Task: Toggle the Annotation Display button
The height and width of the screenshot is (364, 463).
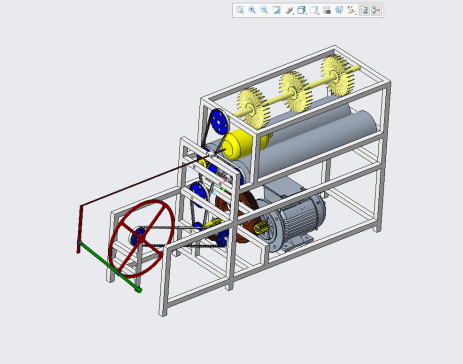Action: [364, 10]
